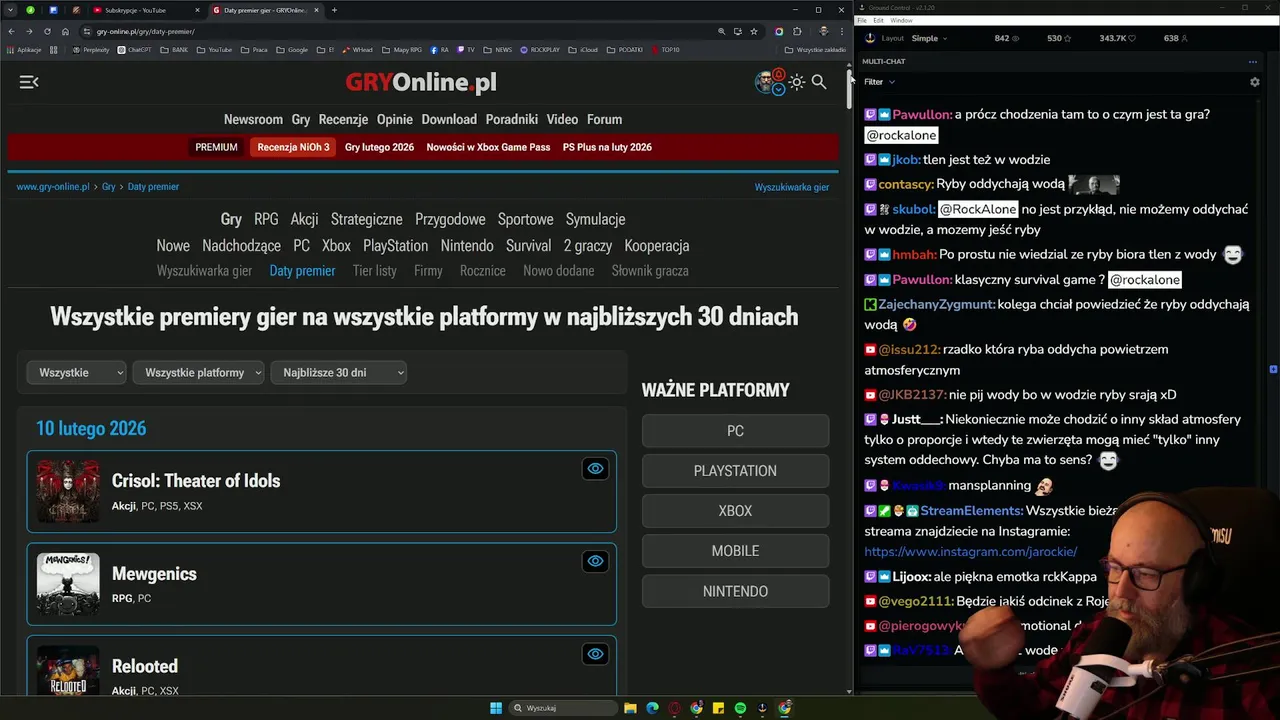The width and height of the screenshot is (1280, 720).
Task: Click the GRYOnline.pl logo
Action: click(x=421, y=82)
